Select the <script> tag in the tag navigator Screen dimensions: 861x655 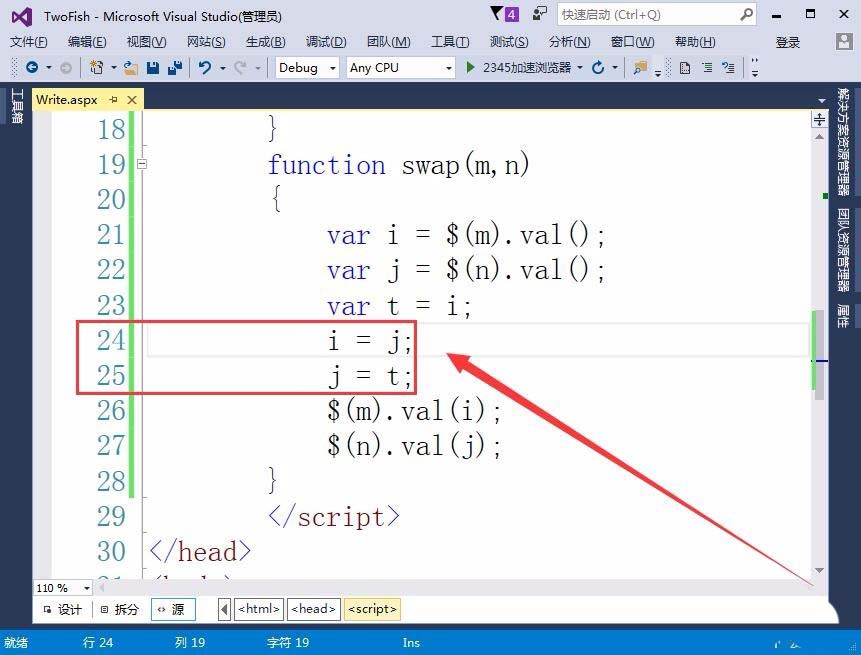click(372, 608)
